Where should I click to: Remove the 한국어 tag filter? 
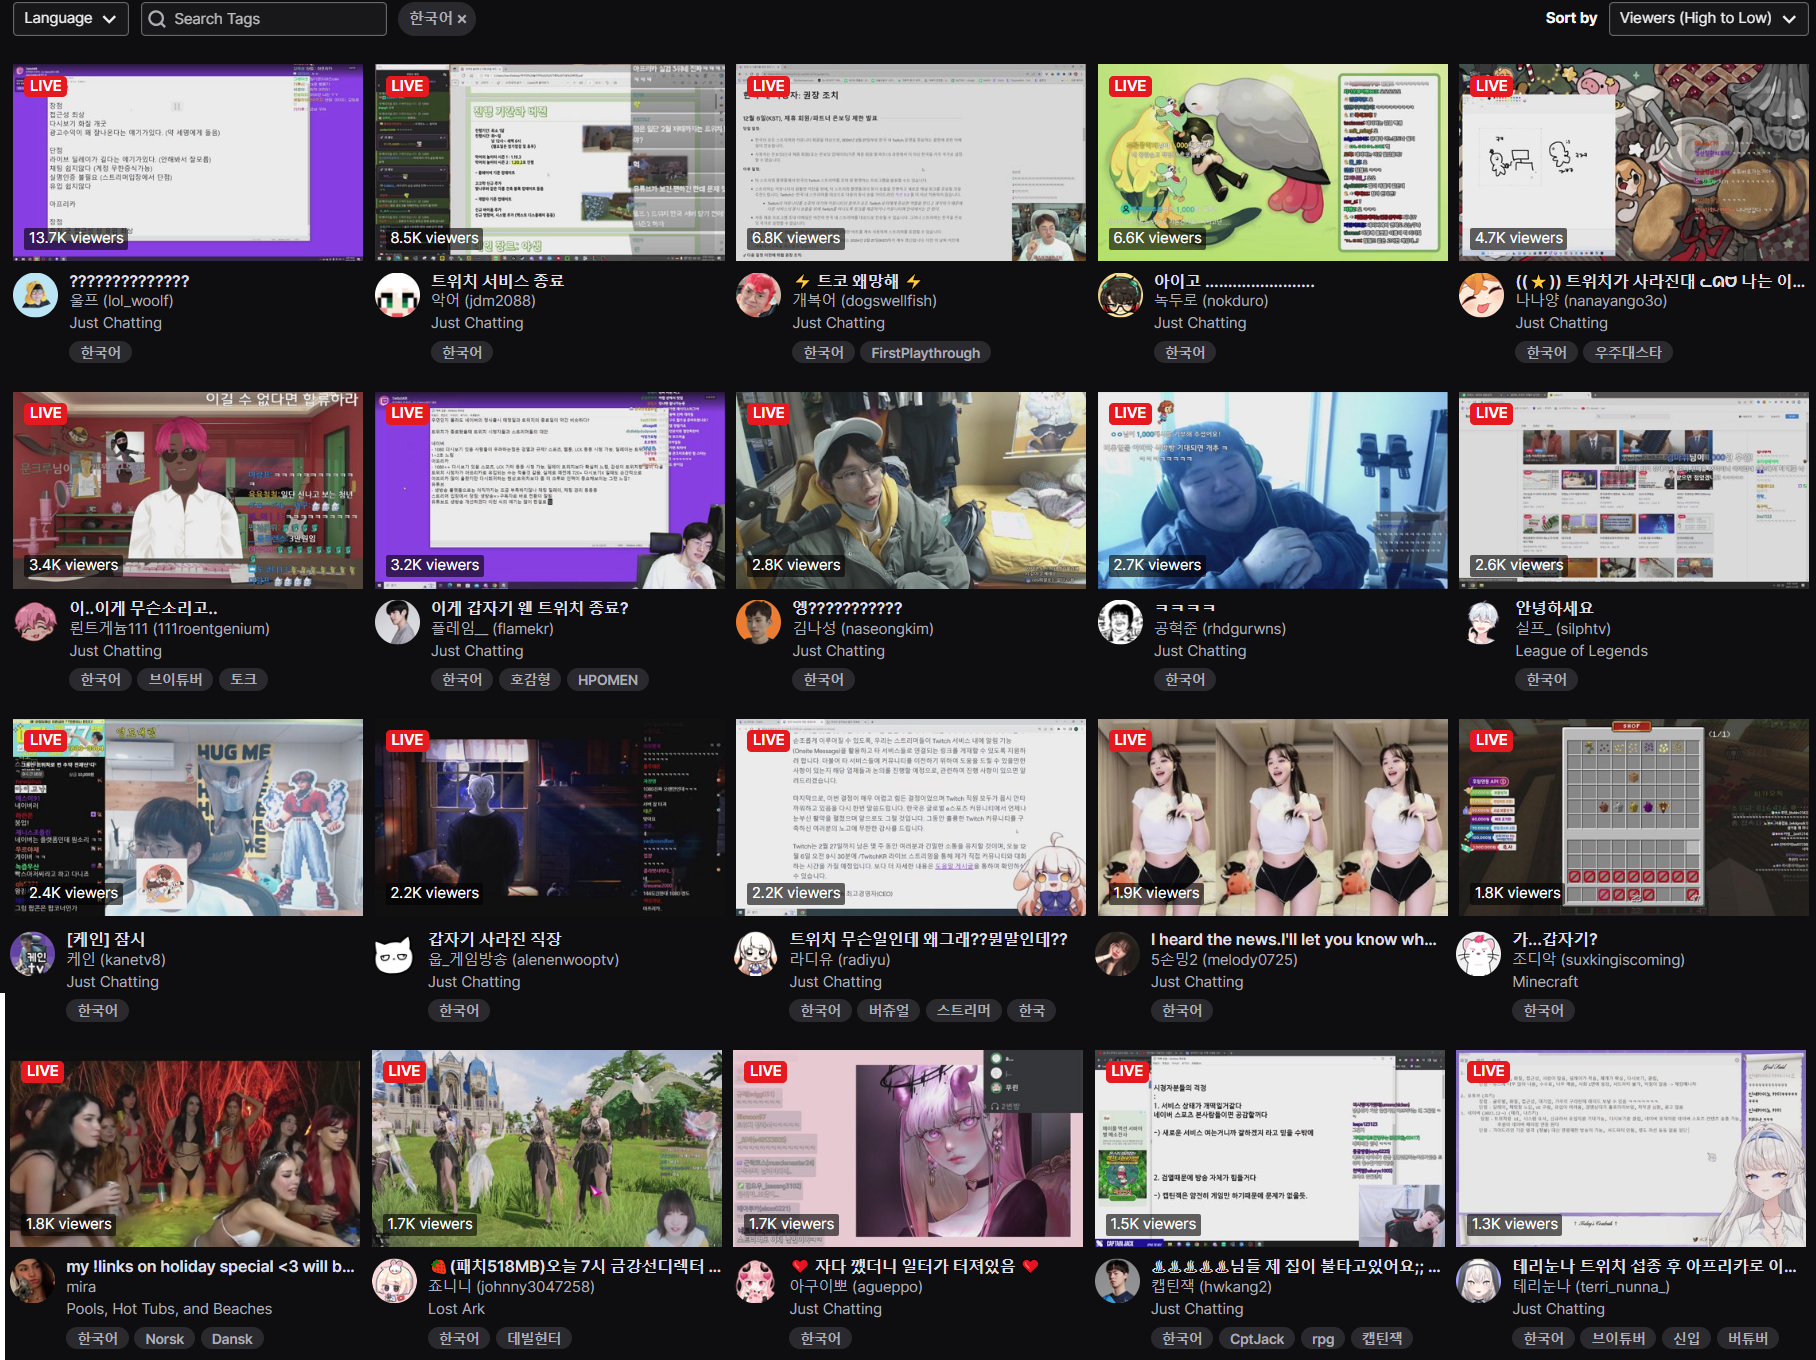(461, 19)
